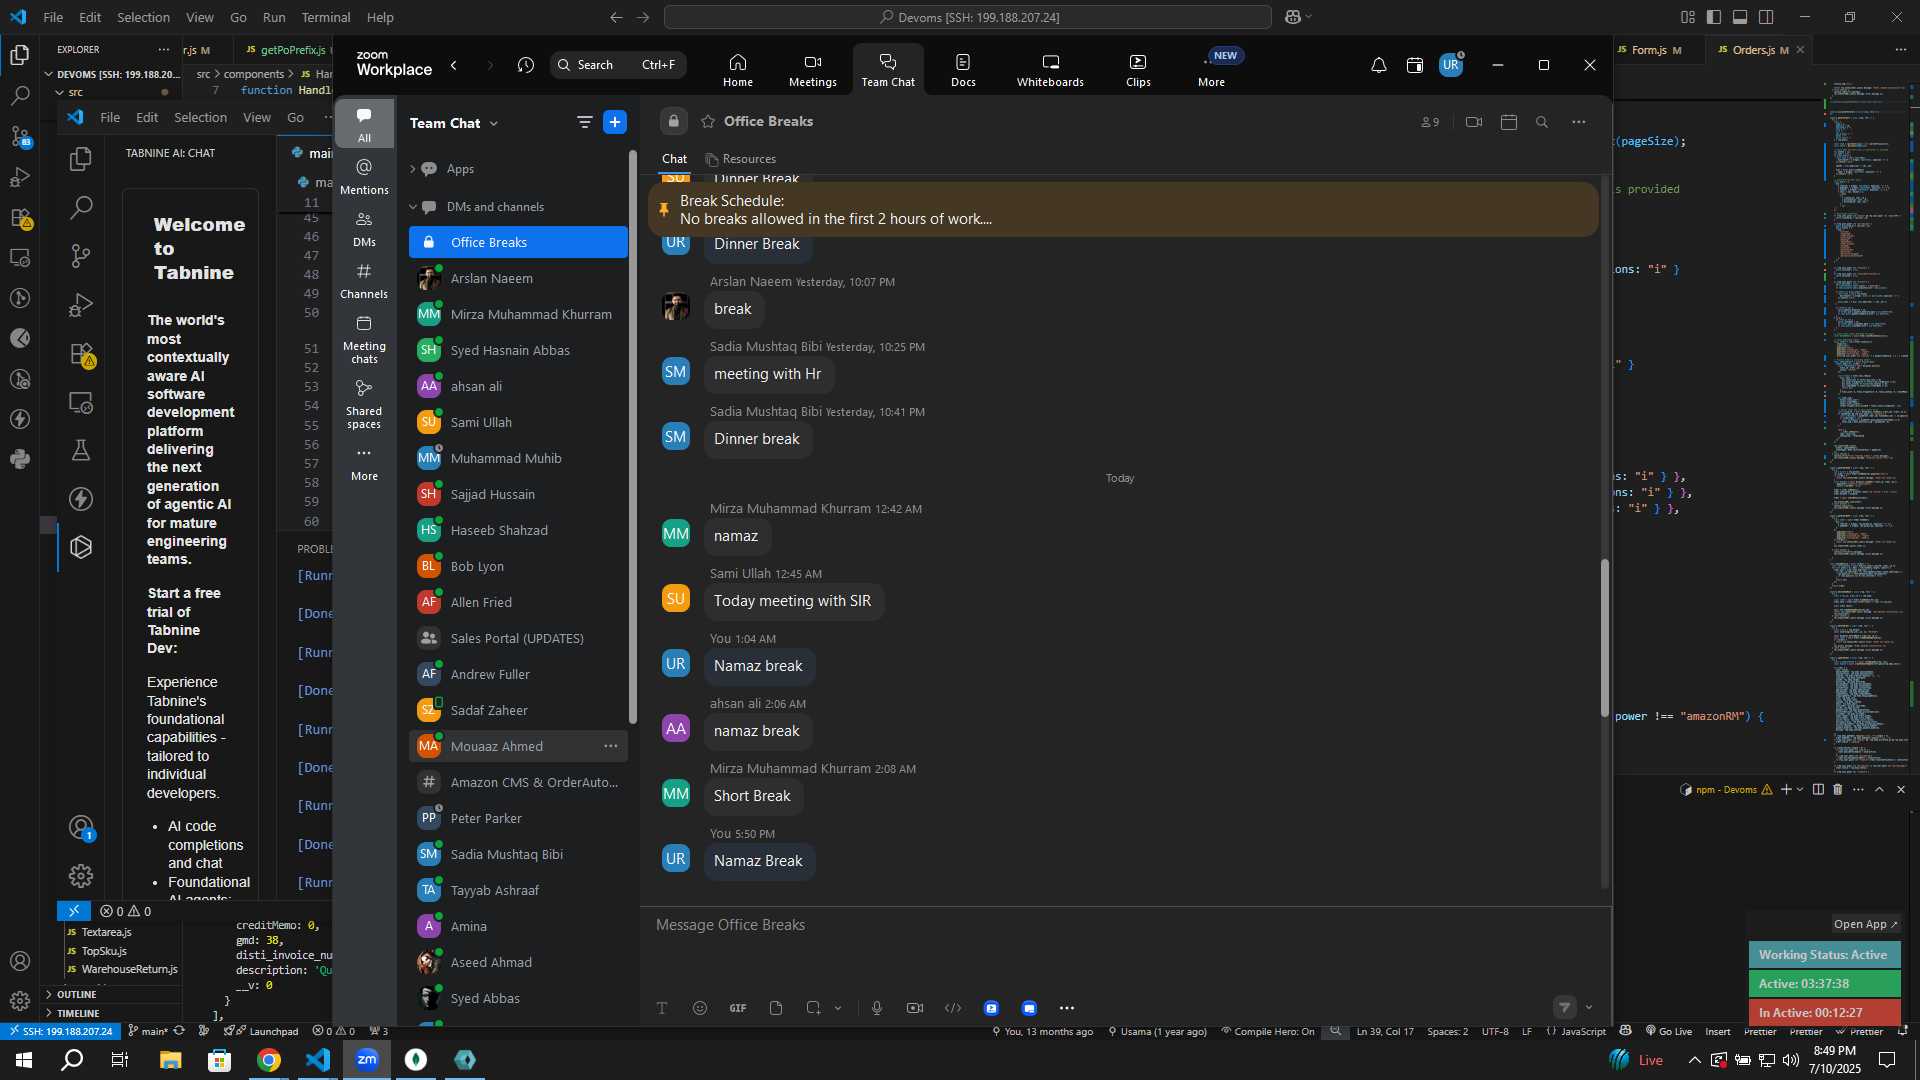
Task: Open Chrome in Windows taskbar
Action: (269, 1060)
